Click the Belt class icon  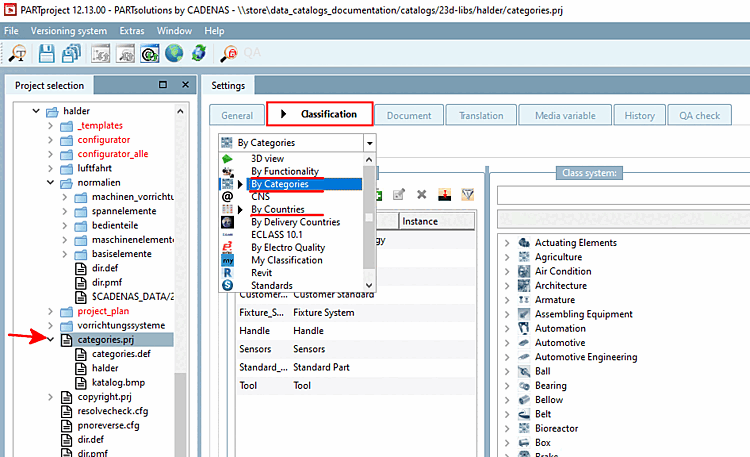pyautogui.click(x=524, y=414)
